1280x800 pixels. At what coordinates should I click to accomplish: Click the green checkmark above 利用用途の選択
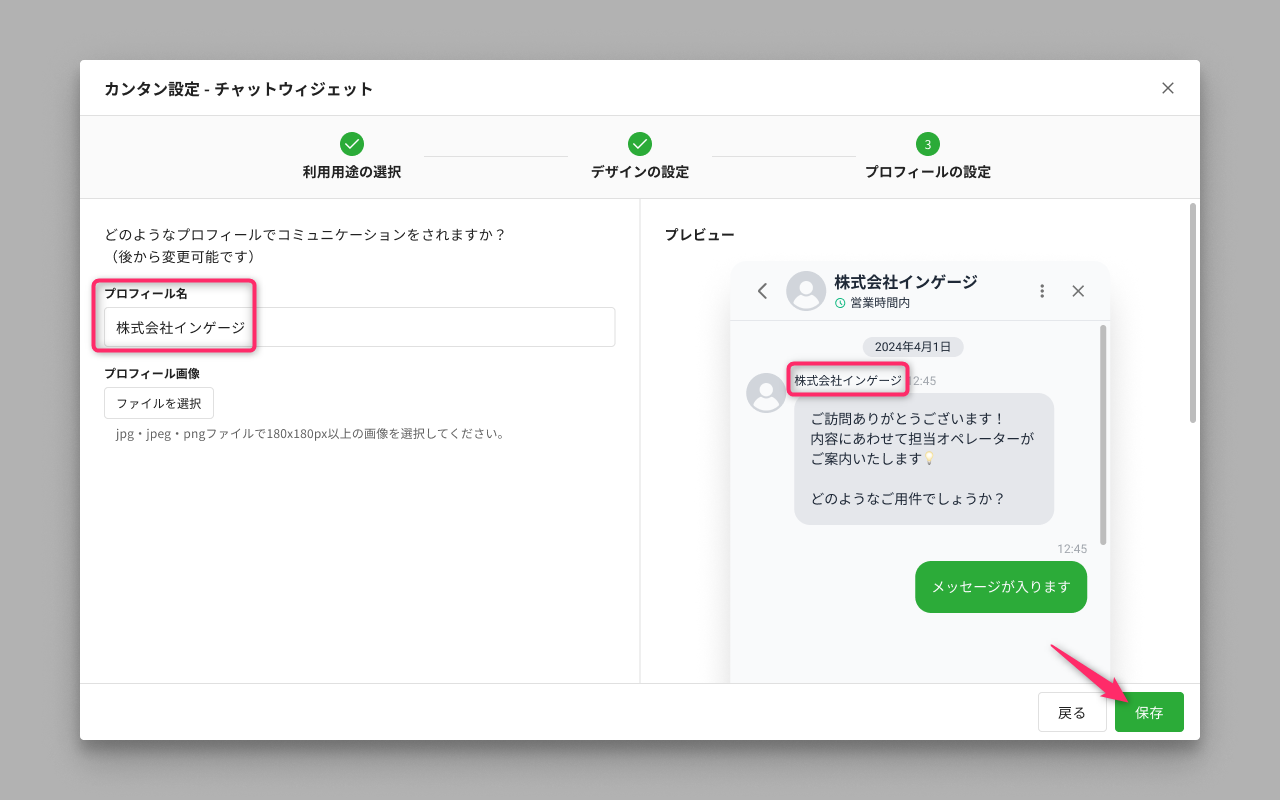(352, 144)
